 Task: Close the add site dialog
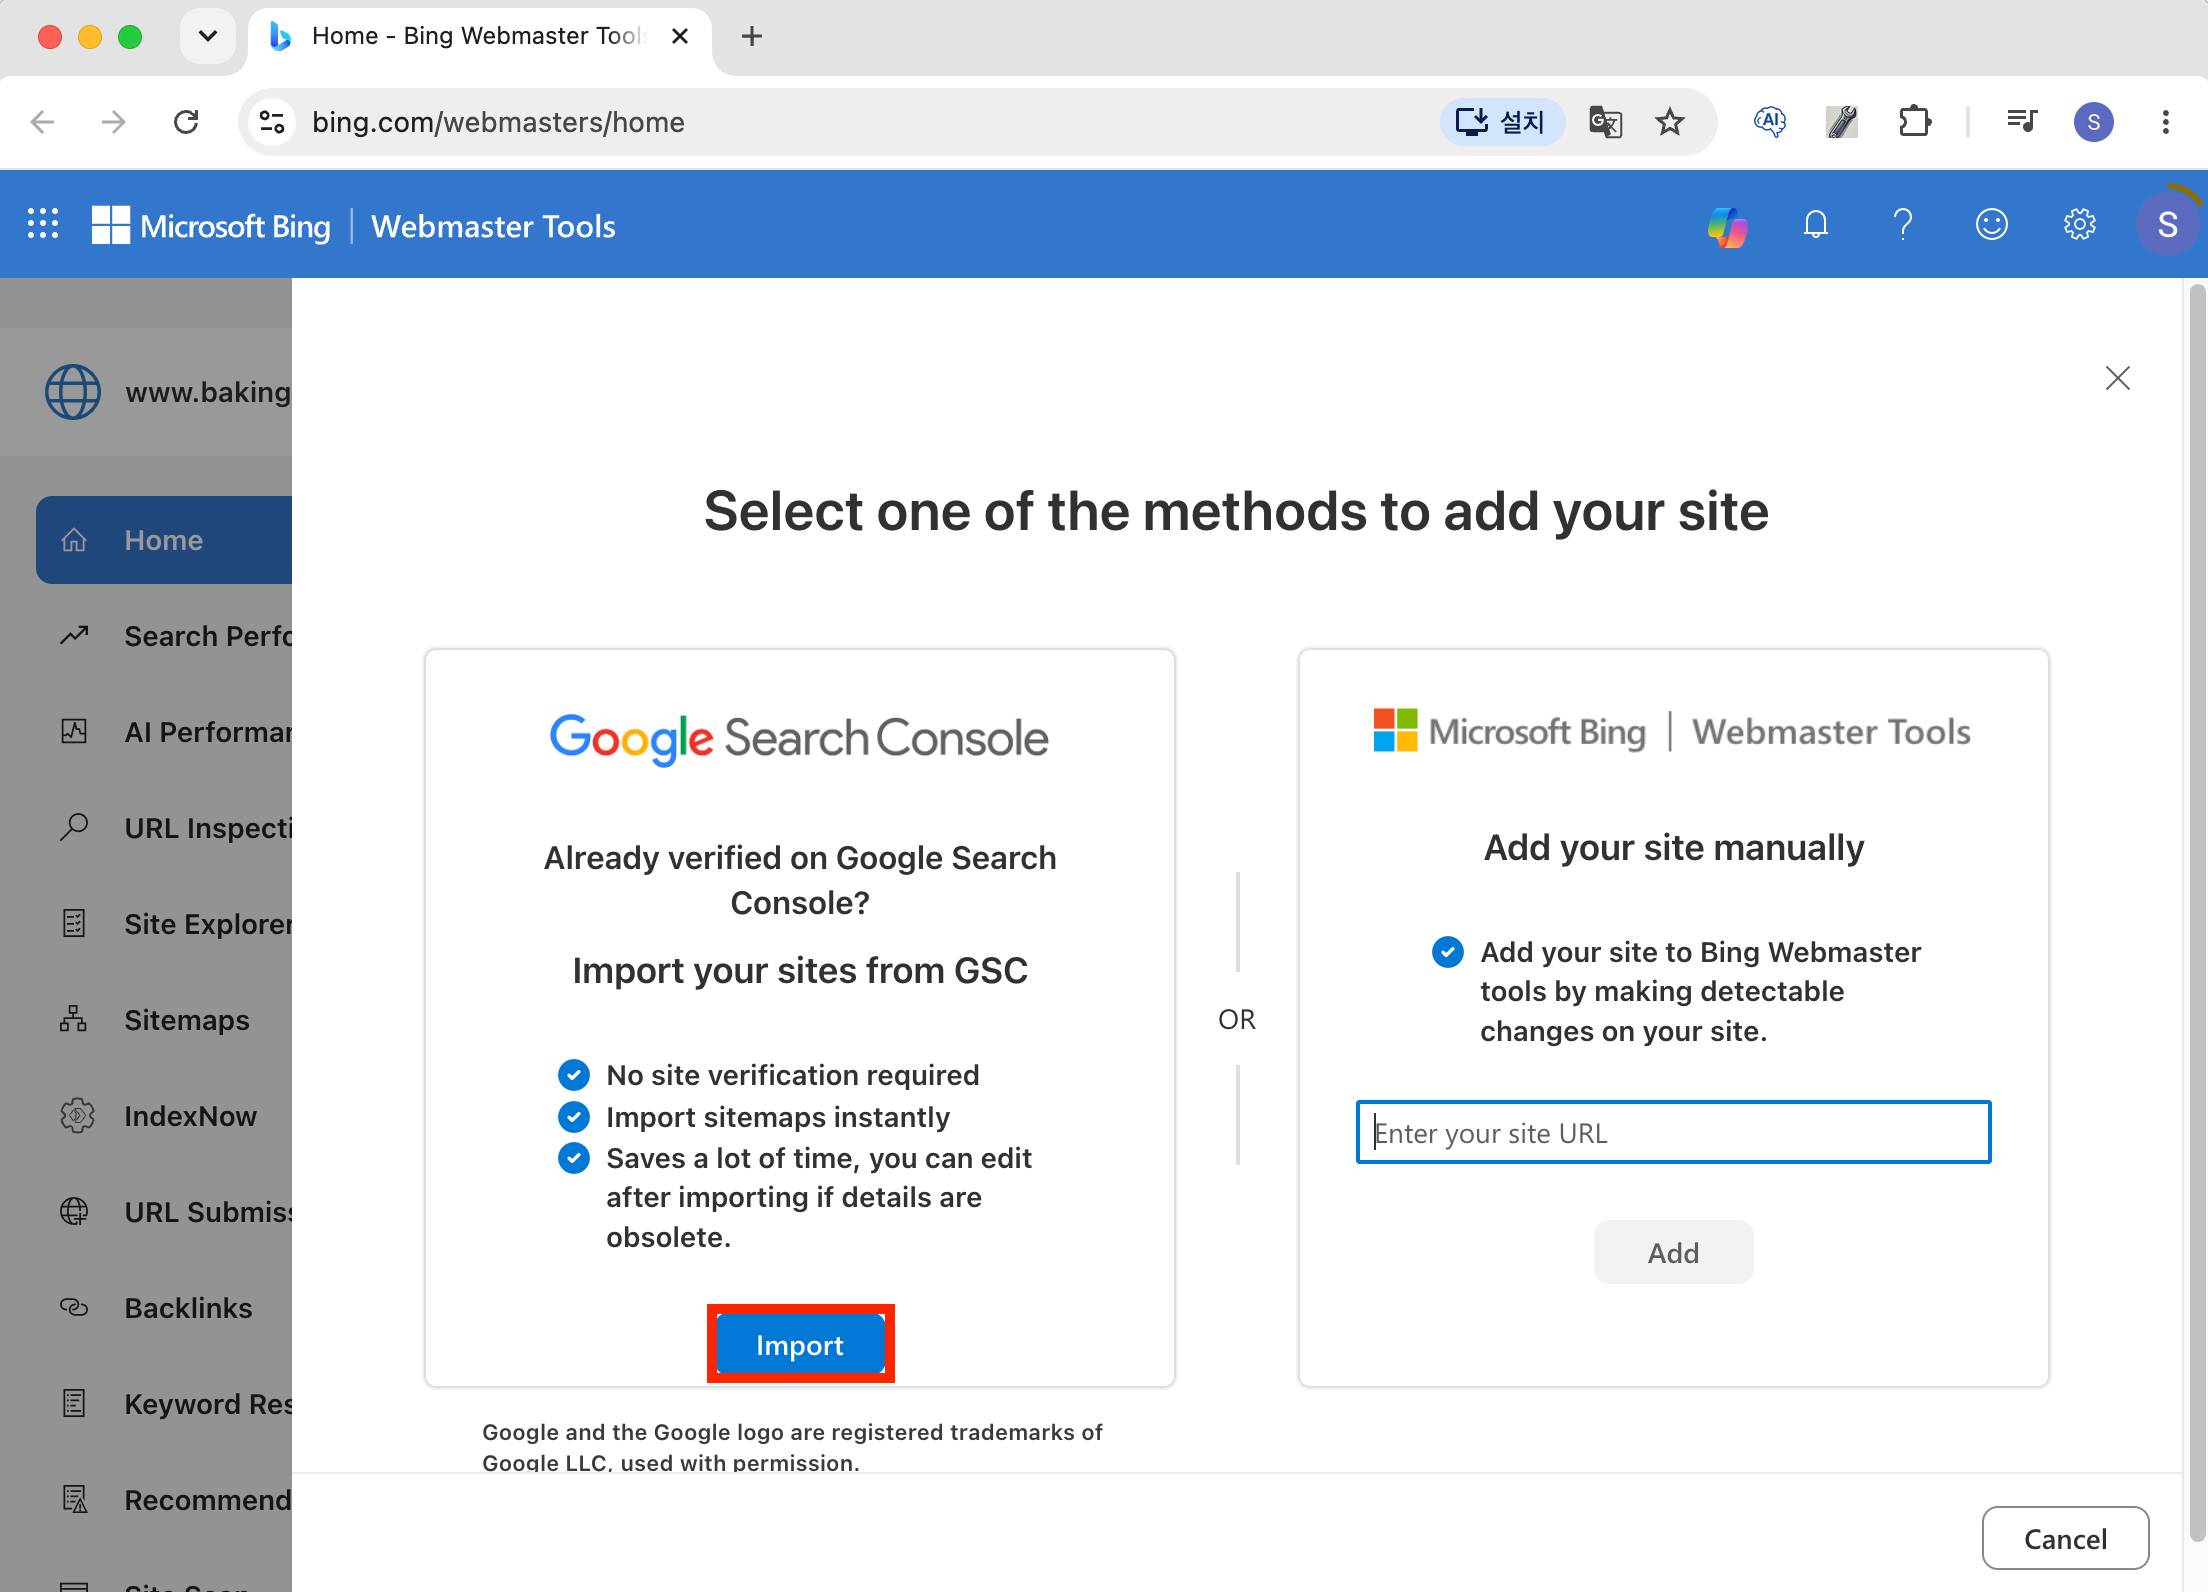[x=2117, y=378]
